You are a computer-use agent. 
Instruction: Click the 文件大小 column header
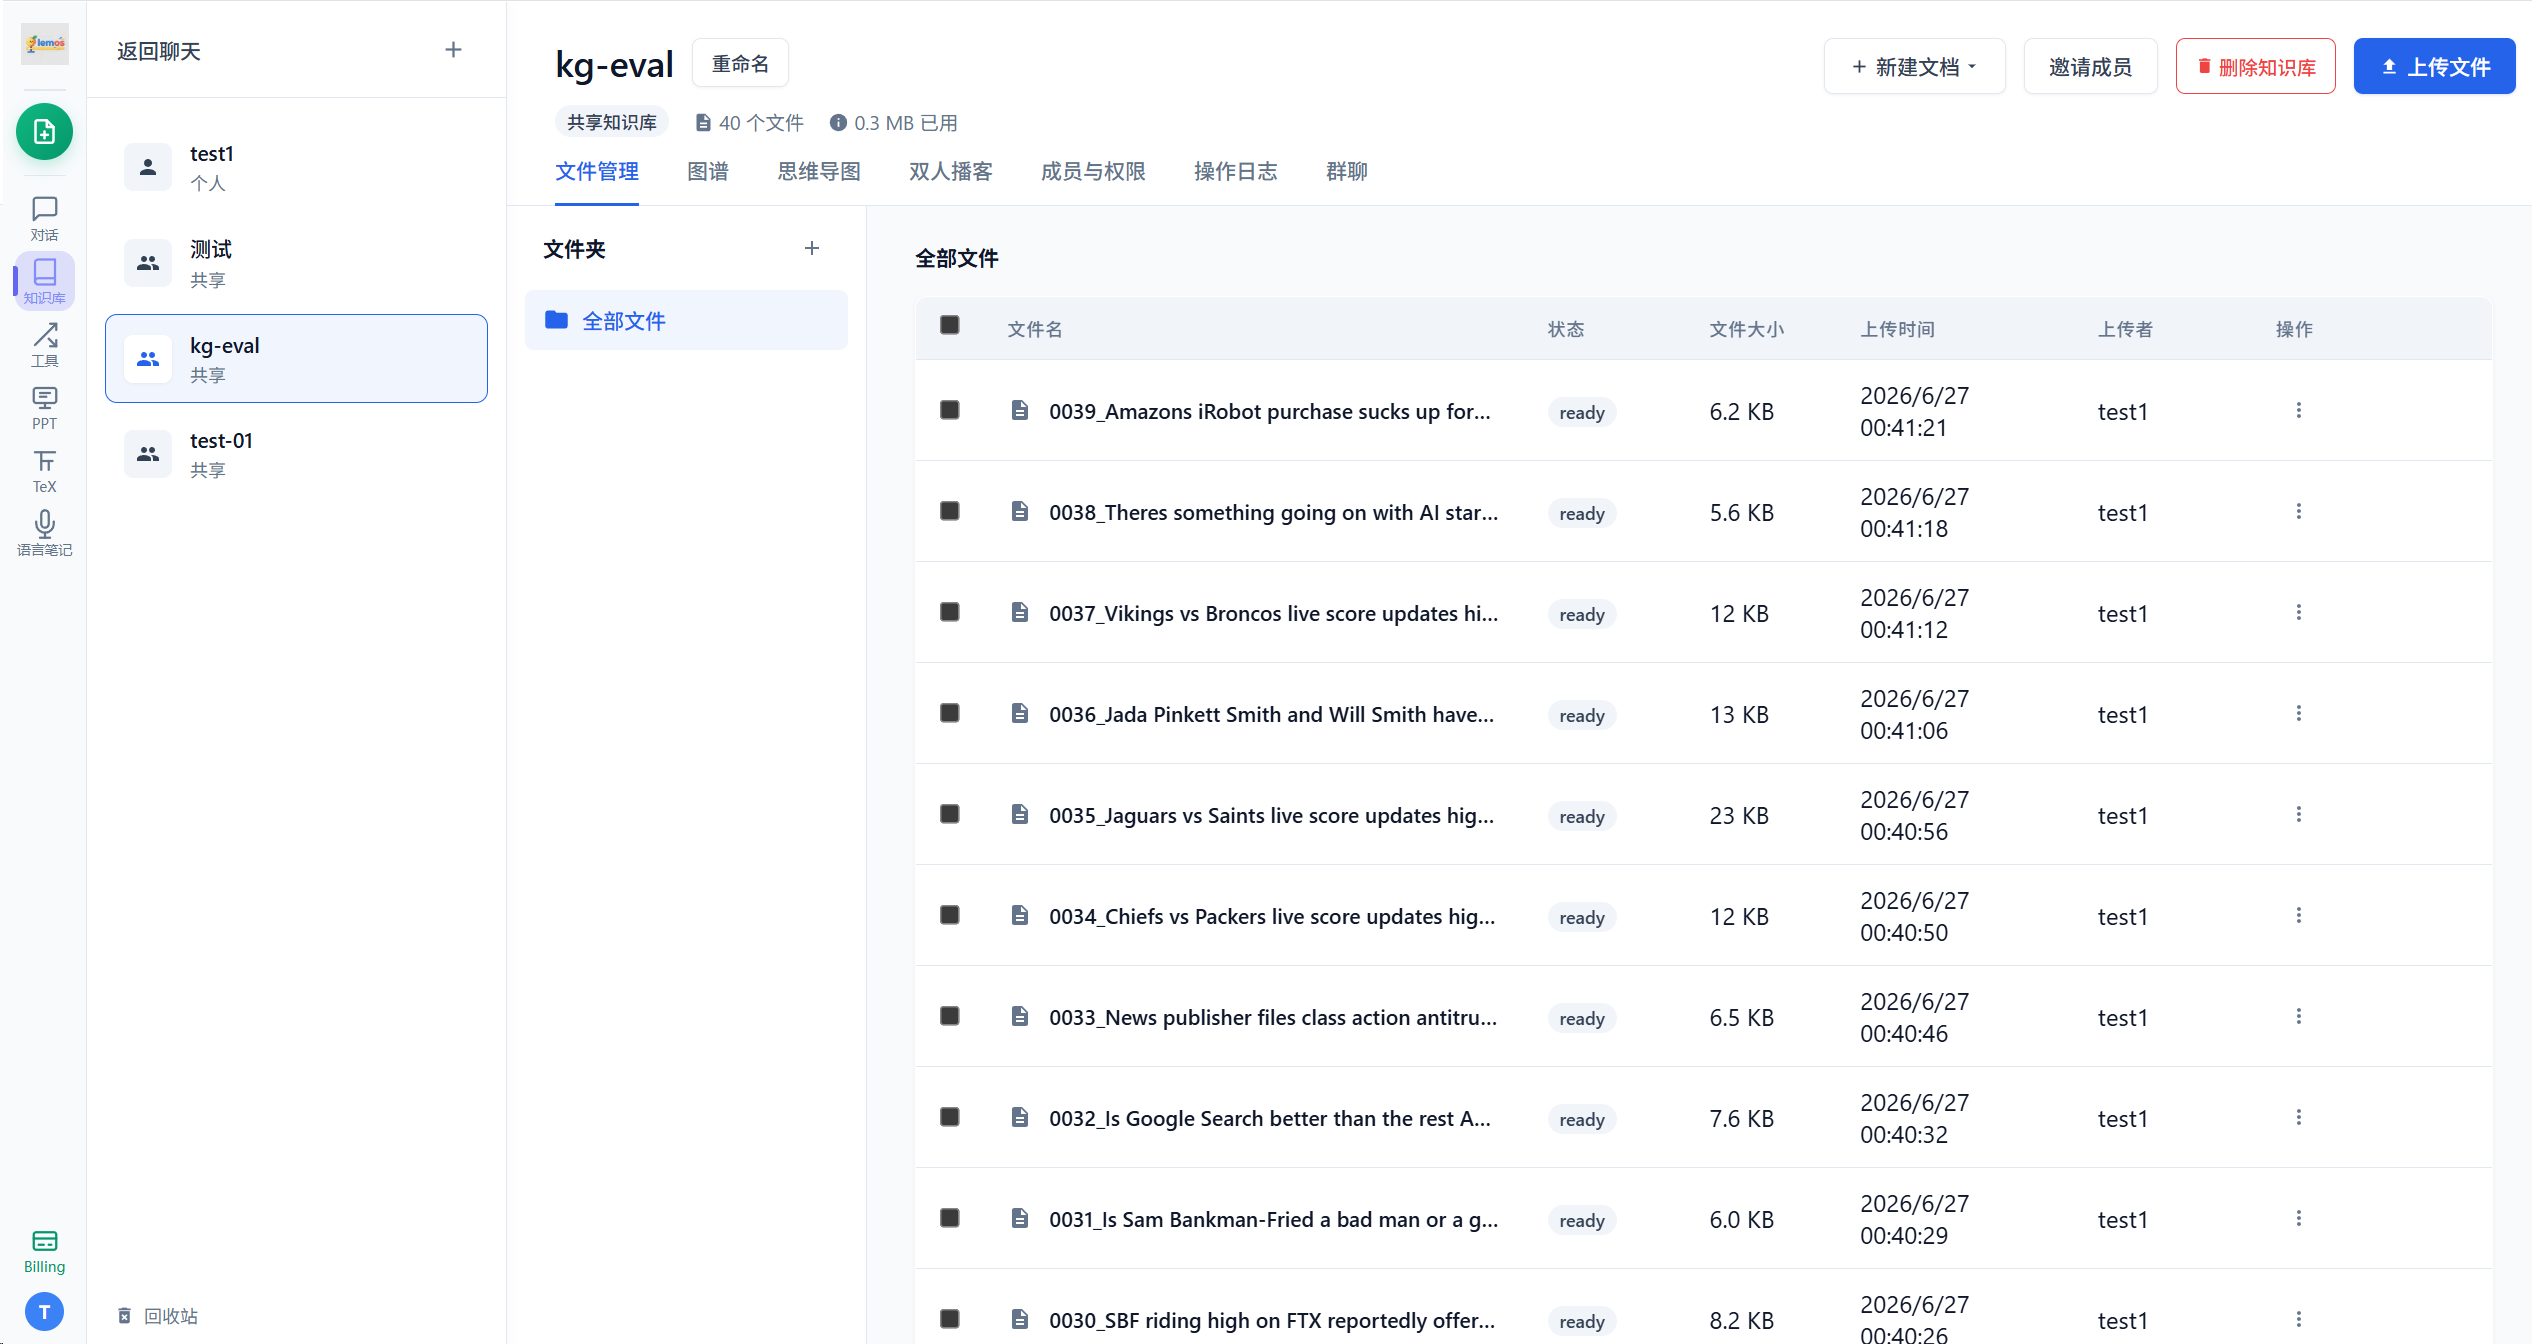tap(1746, 329)
